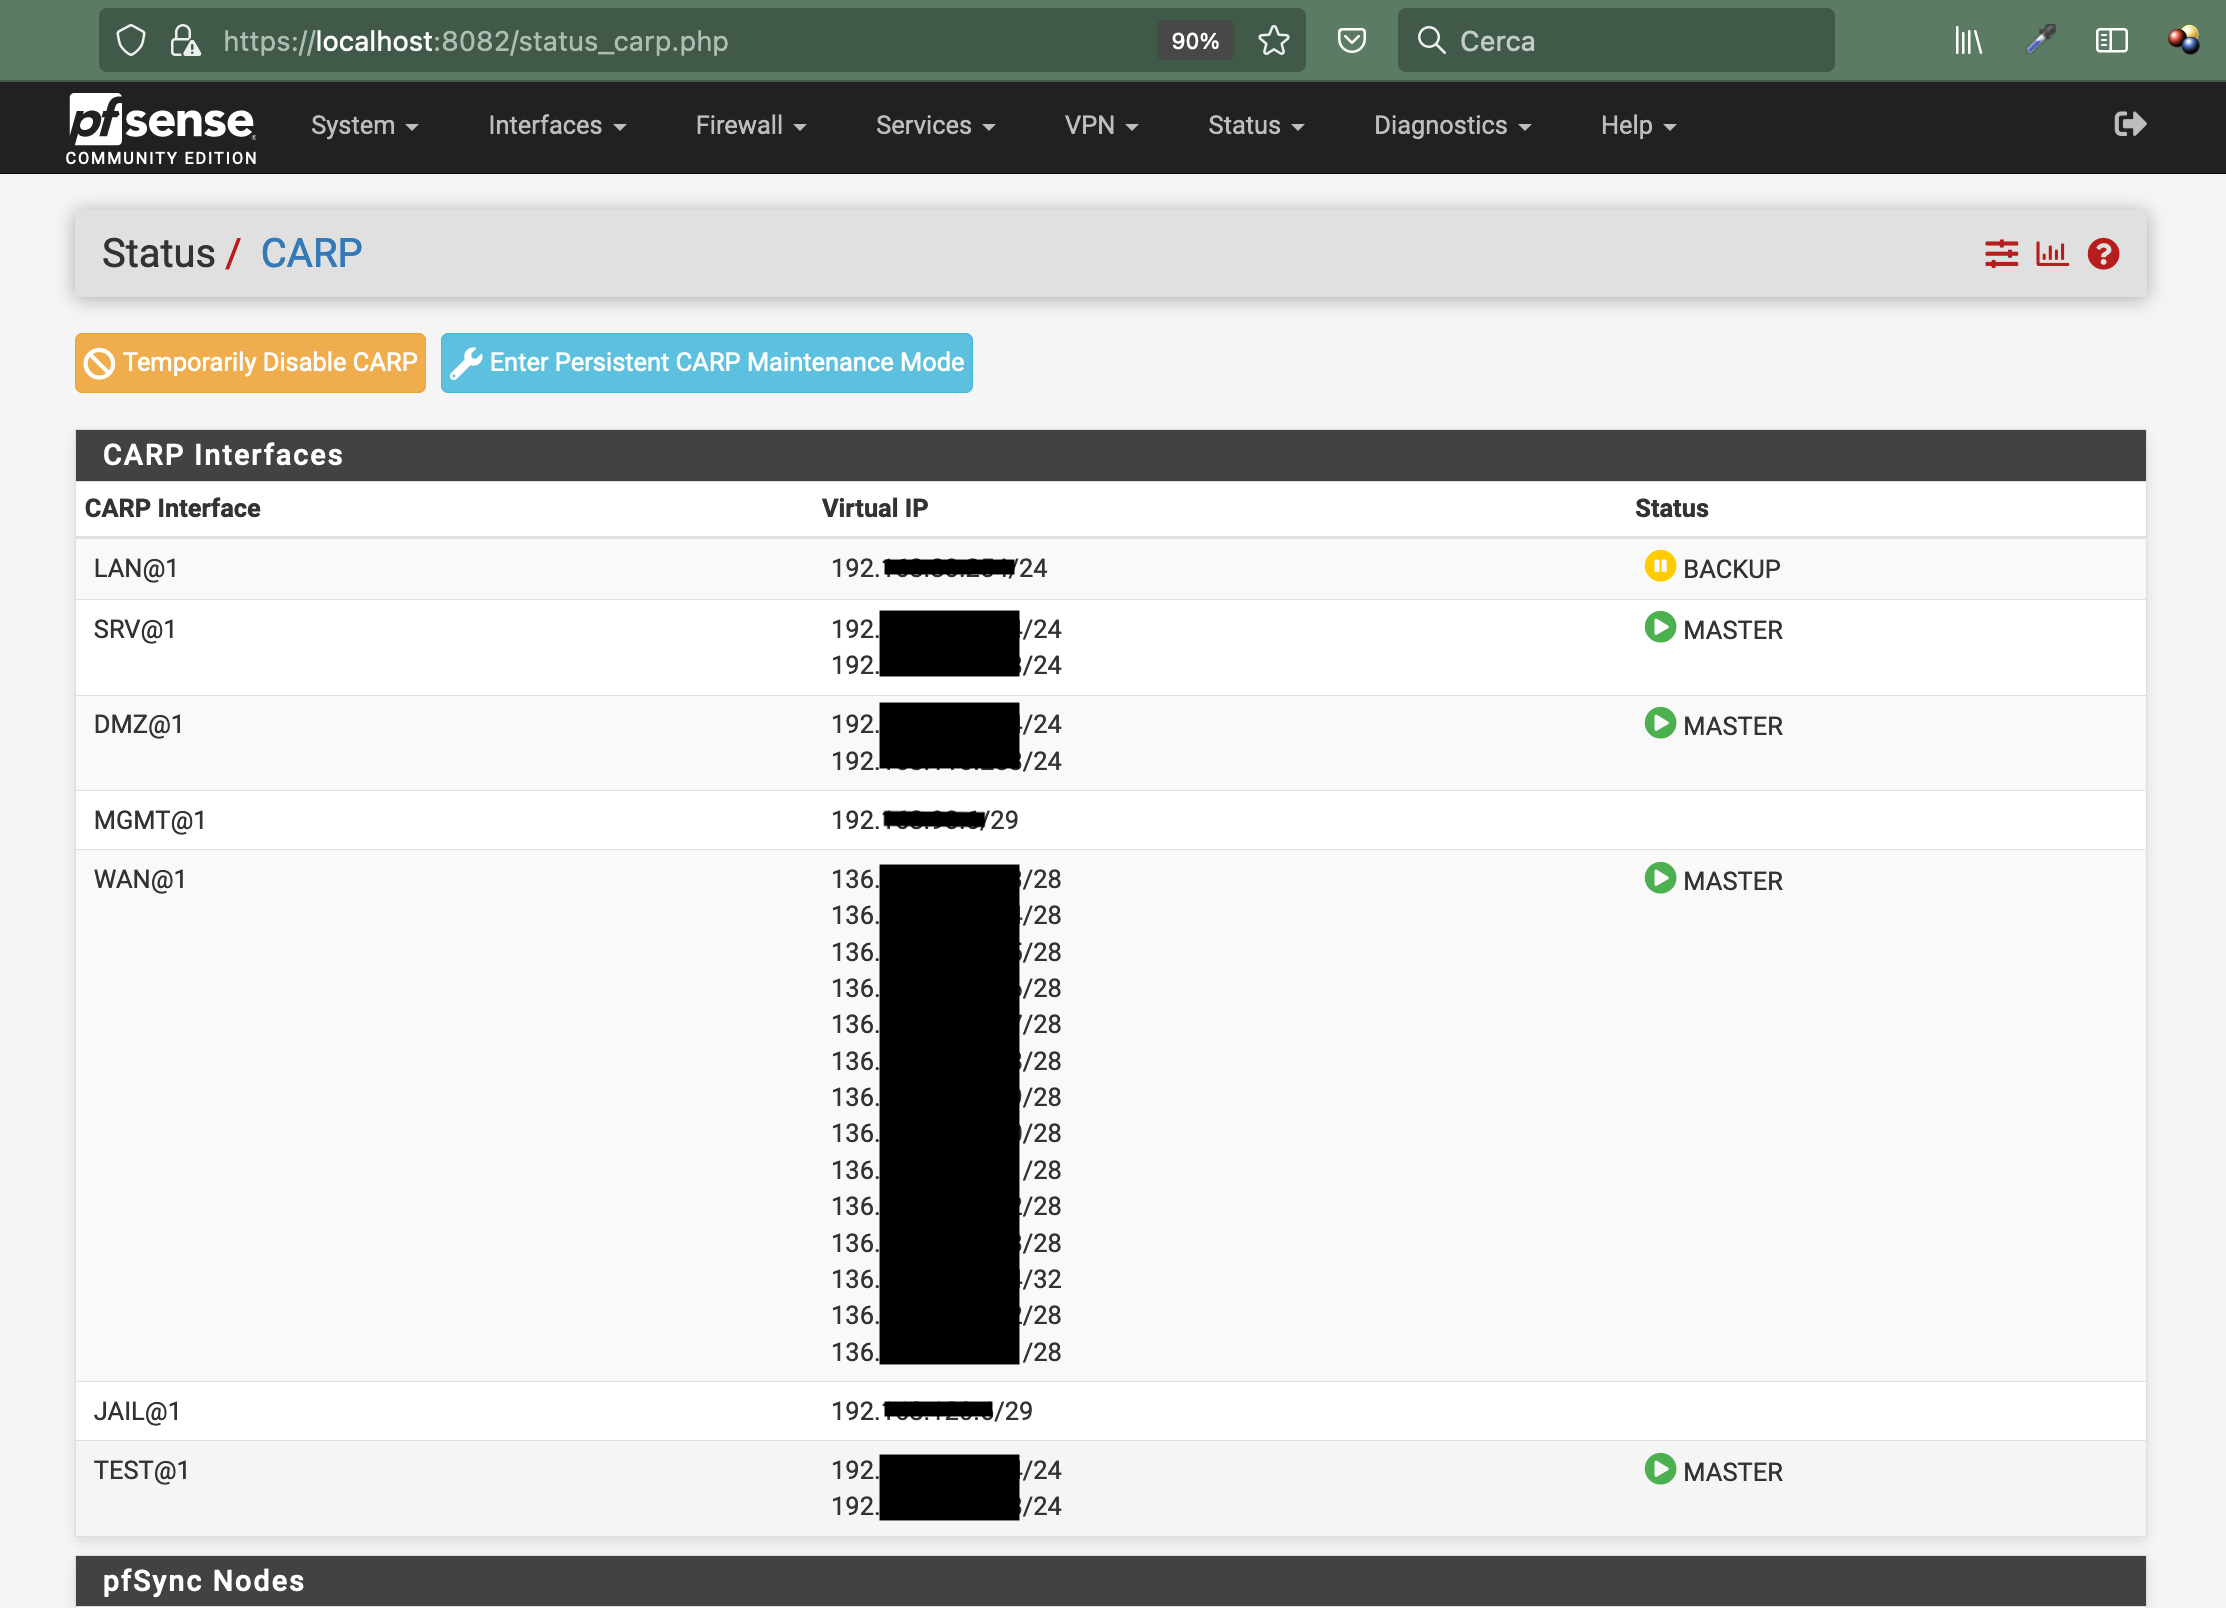The height and width of the screenshot is (1608, 2226).
Task: Enter Persistent CARP Maintenance Mode
Action: pos(706,363)
